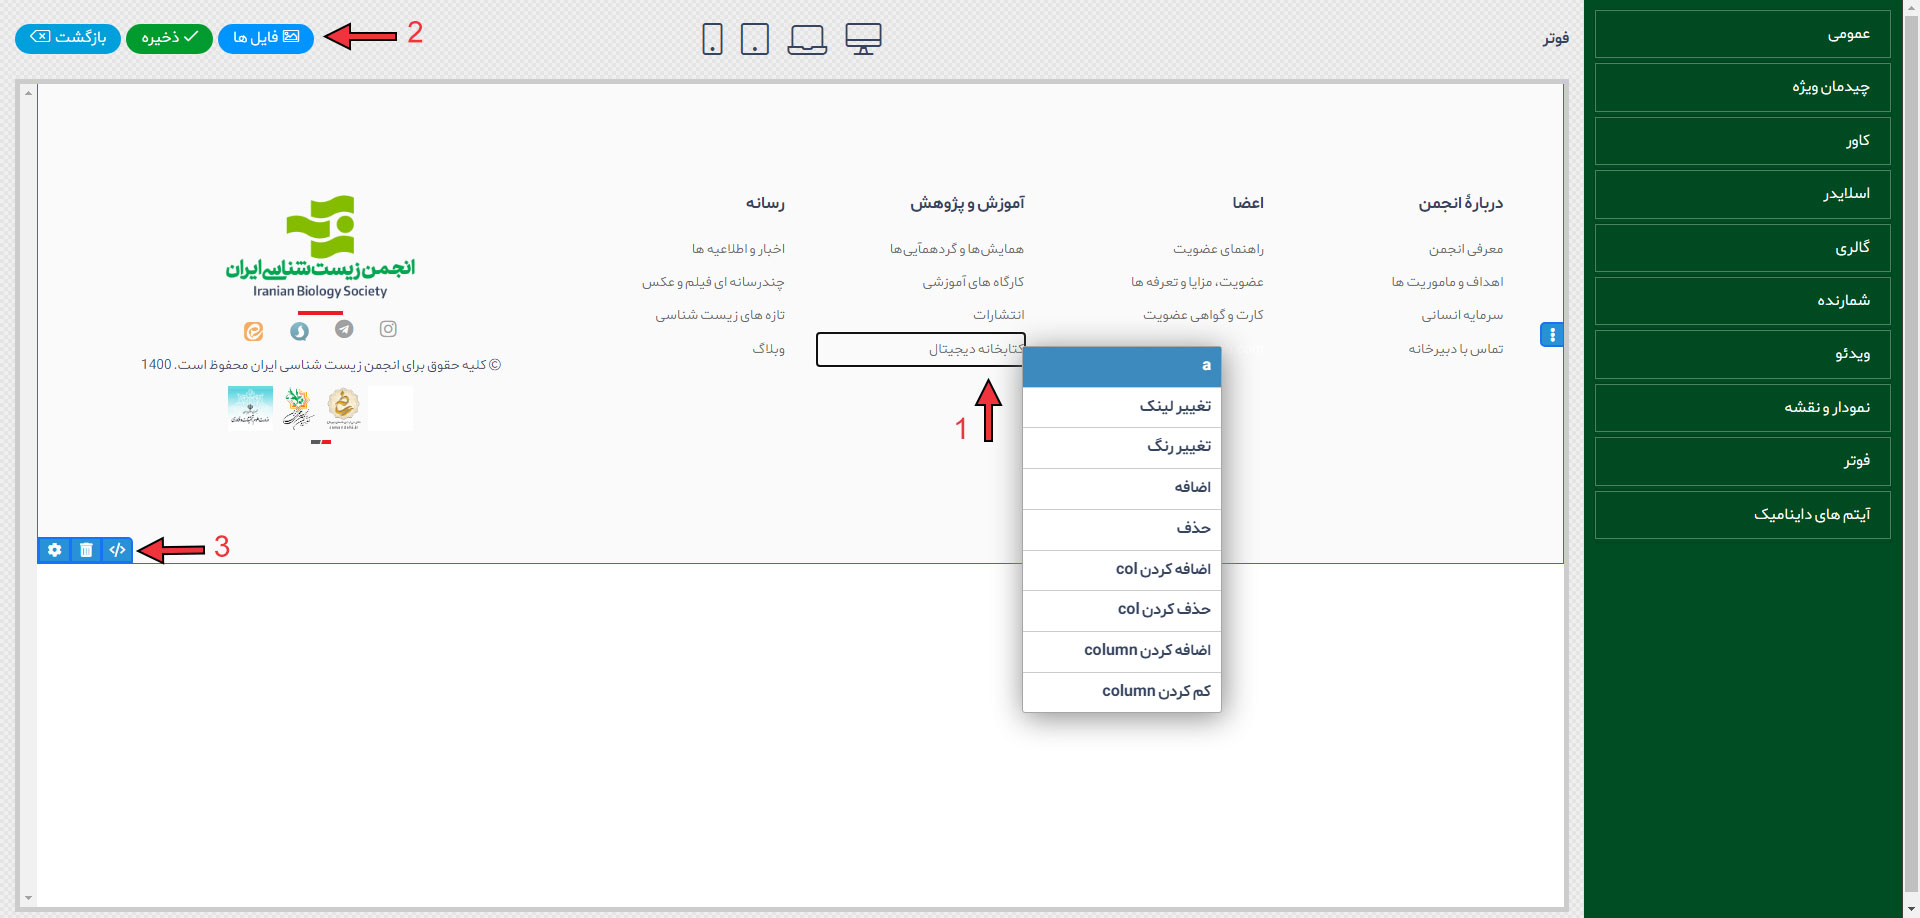Choose اضافه in context menu
Image resolution: width=1920 pixels, height=918 pixels.
click(x=1122, y=488)
